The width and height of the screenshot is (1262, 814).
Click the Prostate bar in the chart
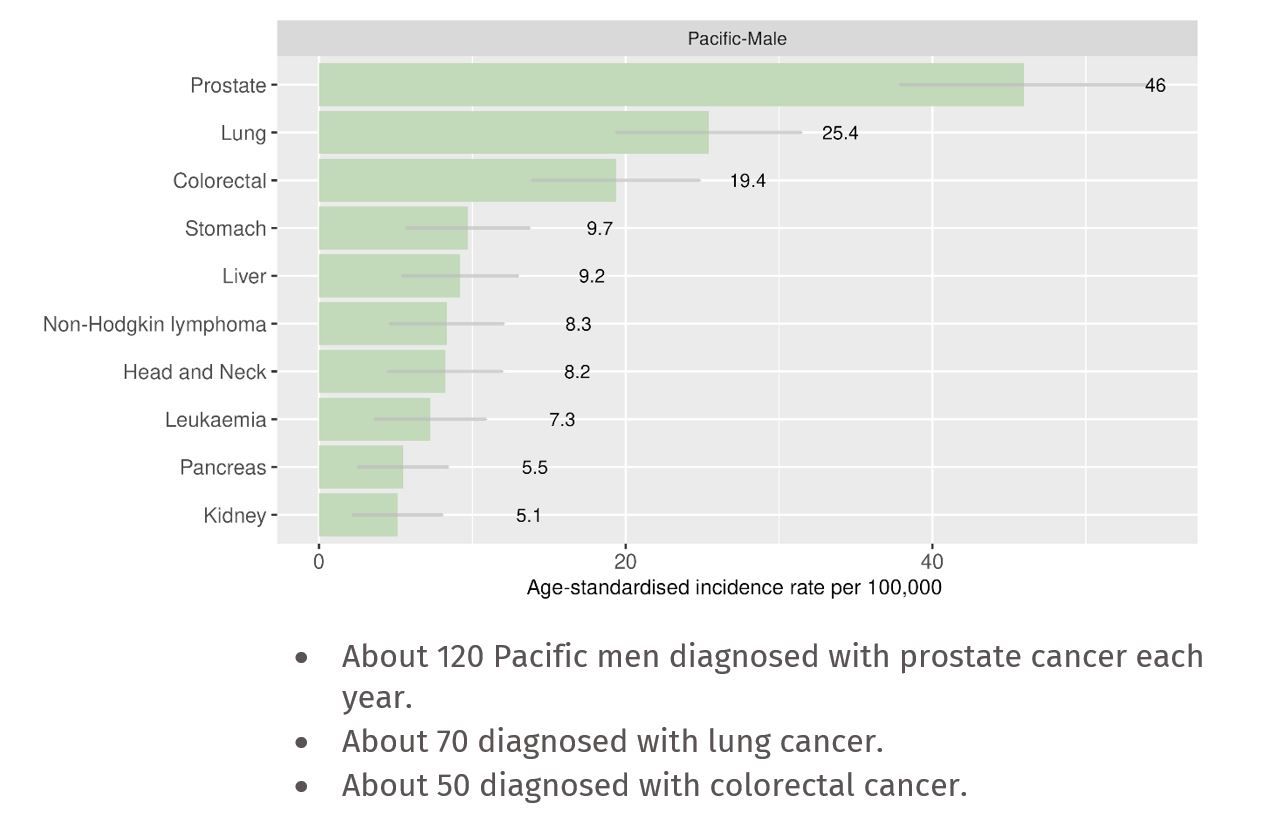click(x=670, y=85)
